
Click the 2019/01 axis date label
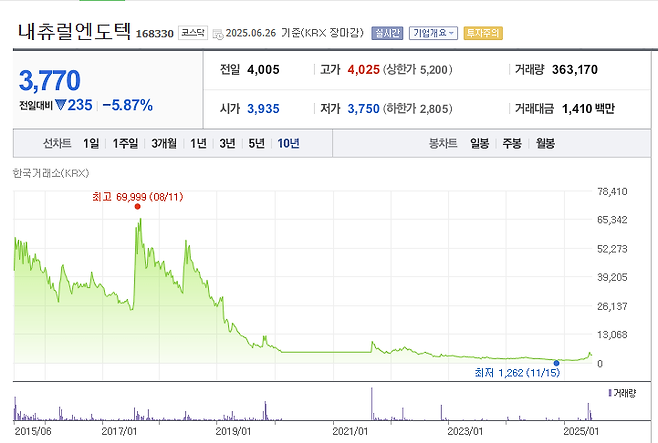[x=233, y=431]
